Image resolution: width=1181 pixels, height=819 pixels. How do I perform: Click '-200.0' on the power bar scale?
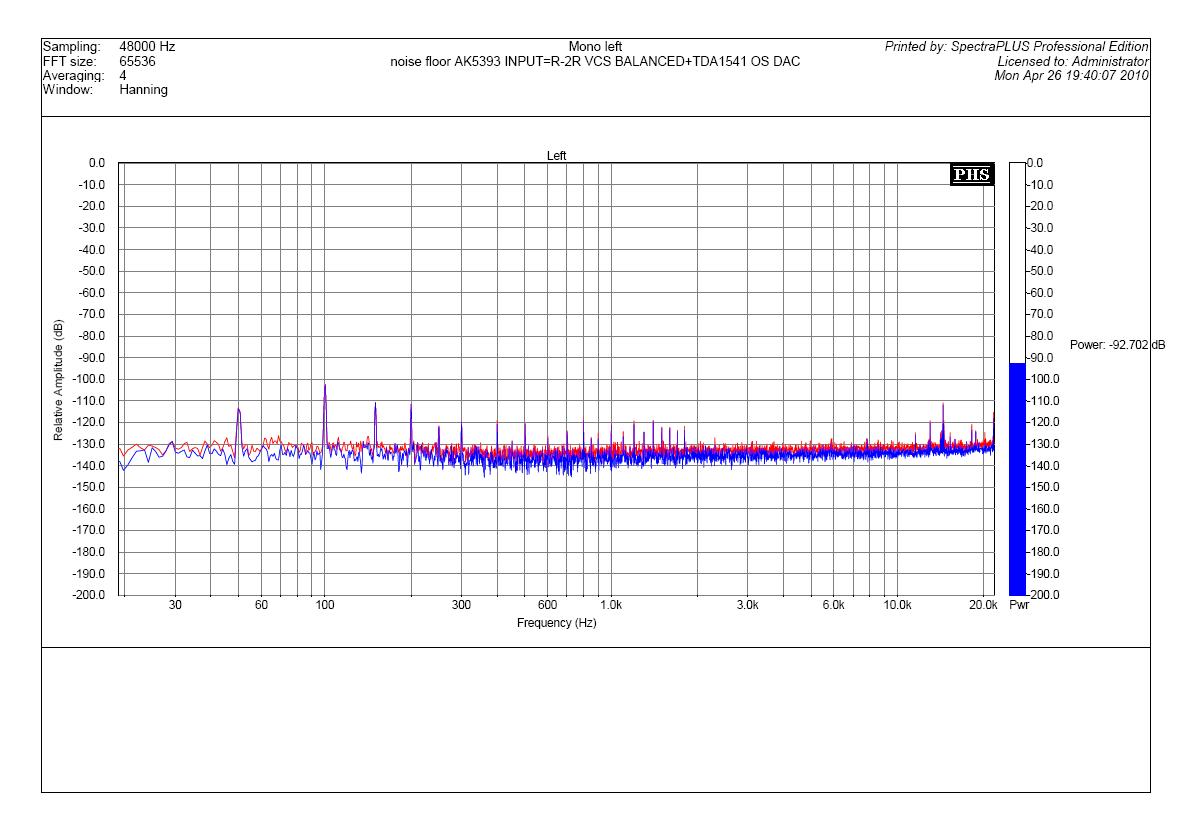click(1042, 595)
